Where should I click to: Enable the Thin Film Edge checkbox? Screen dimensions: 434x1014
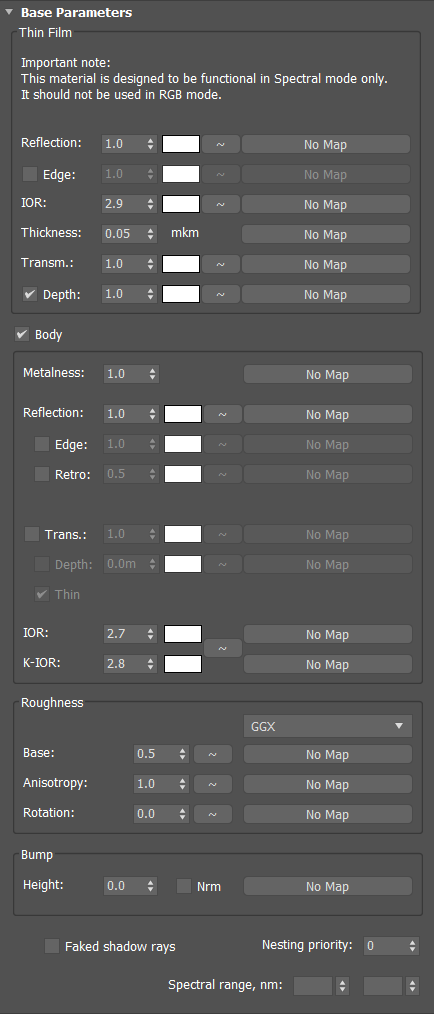point(30,174)
